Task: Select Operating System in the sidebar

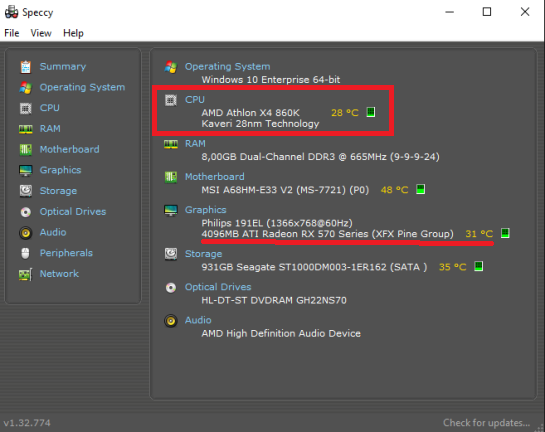Action: (82, 87)
